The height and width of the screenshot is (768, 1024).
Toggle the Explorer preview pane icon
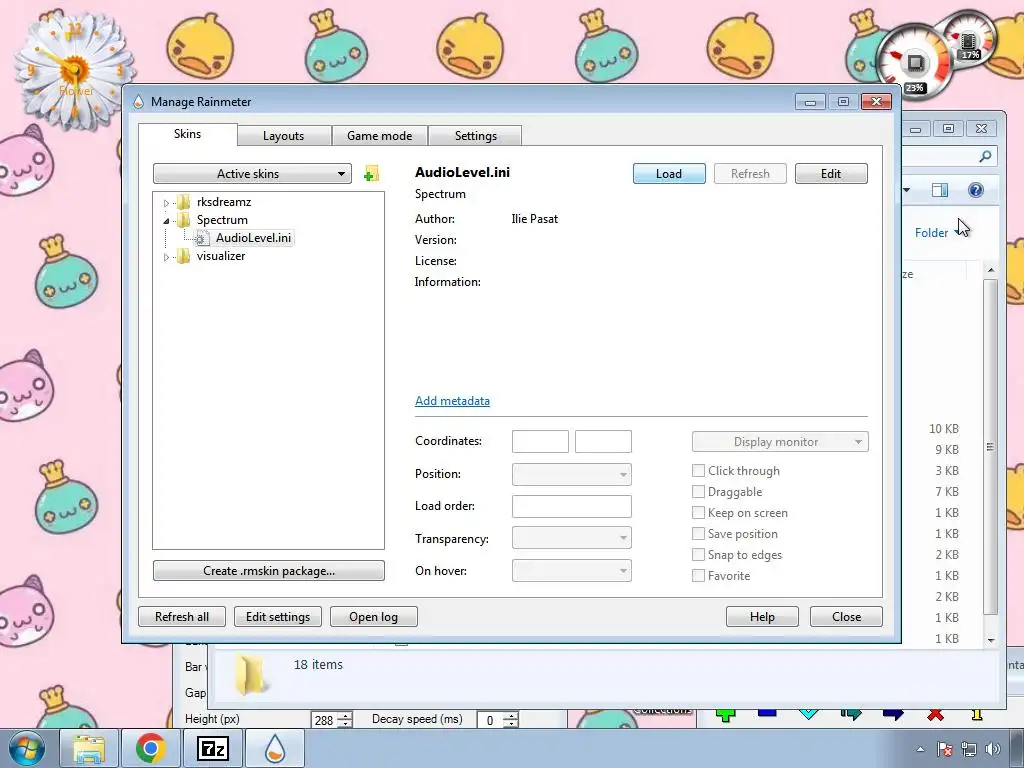[940, 190]
